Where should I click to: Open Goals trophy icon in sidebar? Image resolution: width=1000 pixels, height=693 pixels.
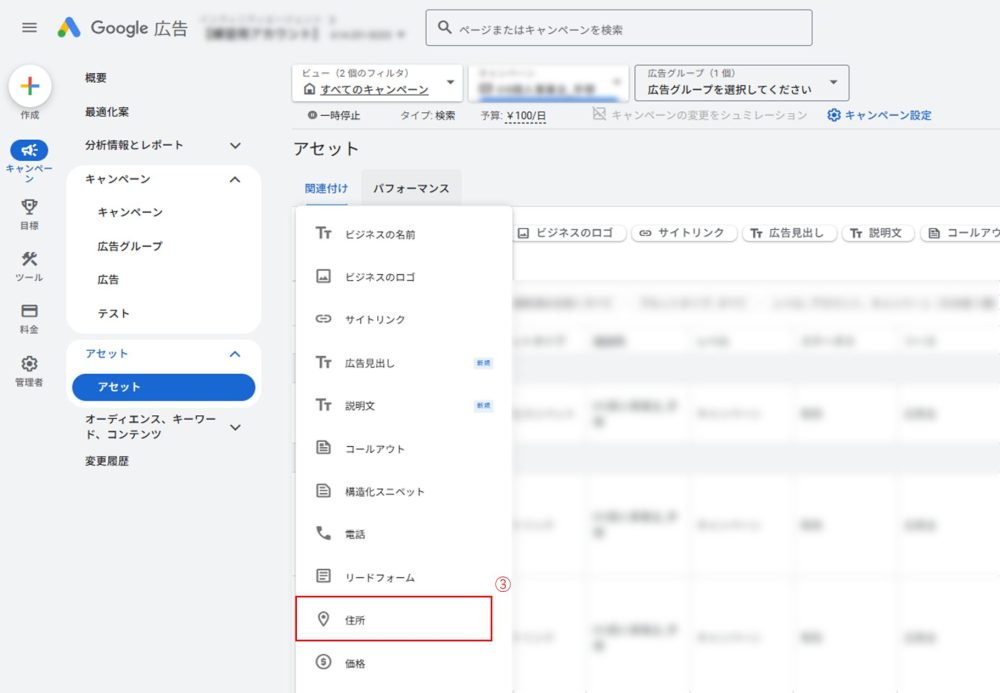pyautogui.click(x=29, y=207)
